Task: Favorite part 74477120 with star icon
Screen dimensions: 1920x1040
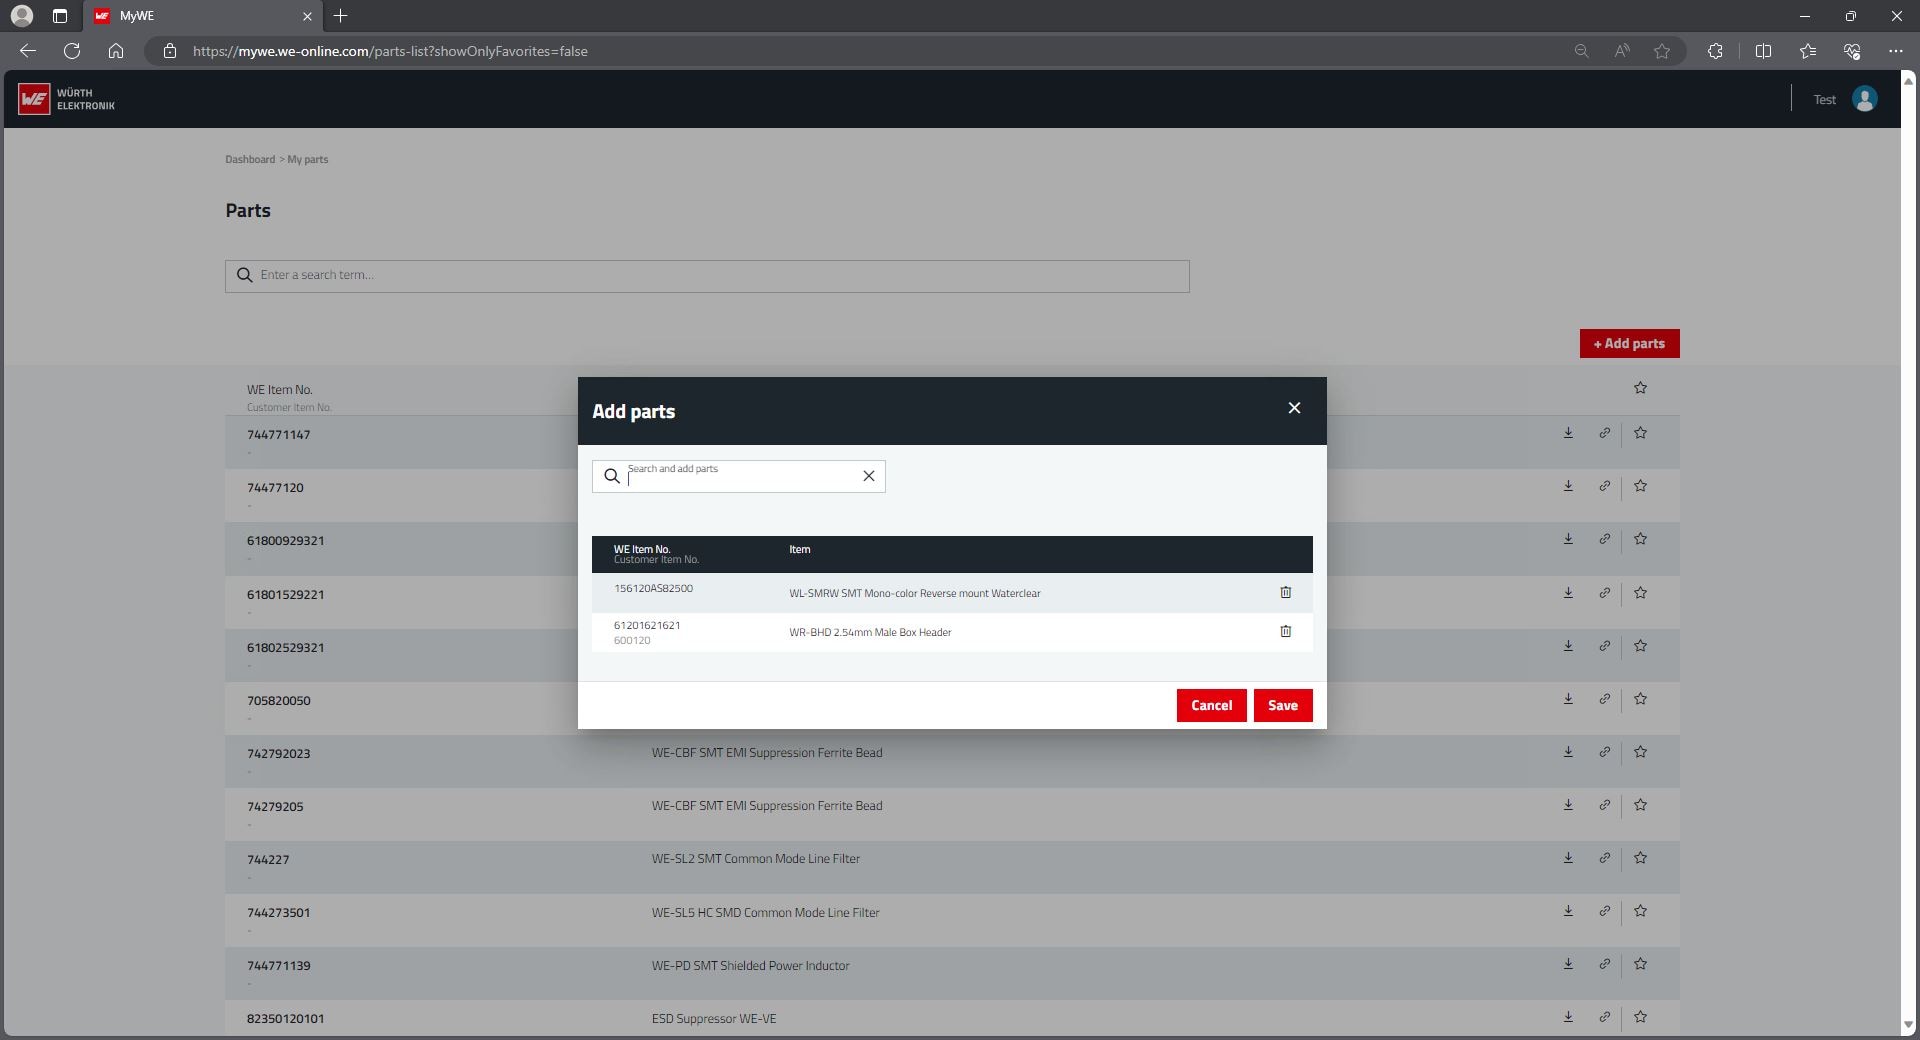Action: (x=1640, y=486)
